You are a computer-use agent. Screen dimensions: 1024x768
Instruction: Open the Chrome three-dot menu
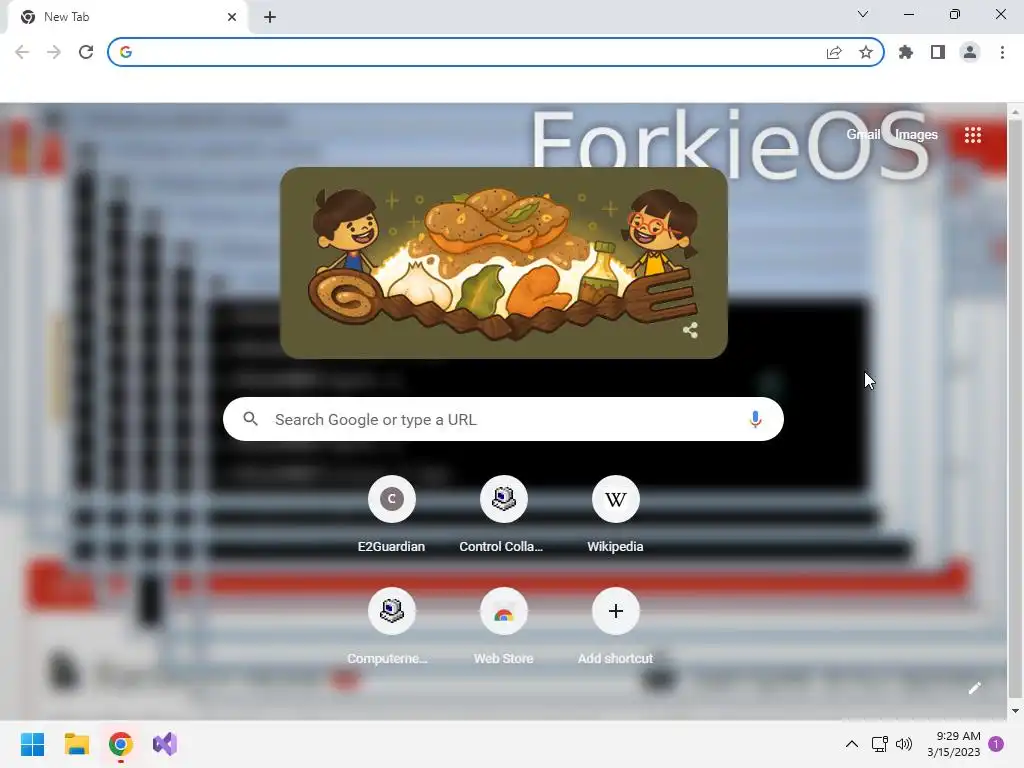[1002, 52]
